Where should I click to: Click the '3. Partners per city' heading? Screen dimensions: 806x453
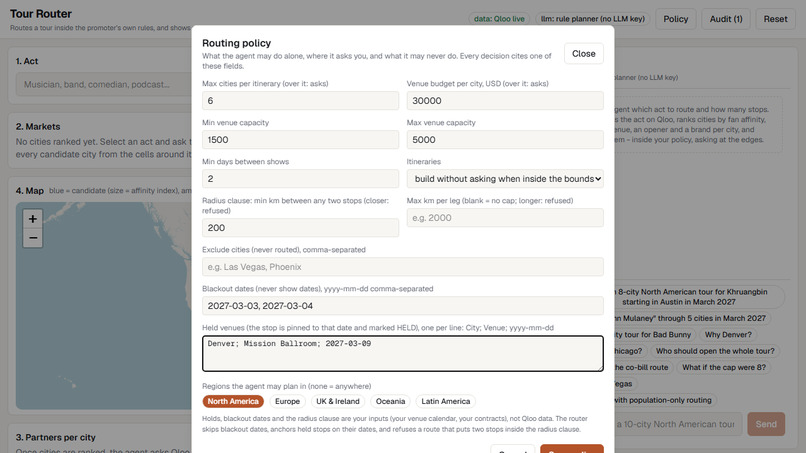(x=56, y=438)
